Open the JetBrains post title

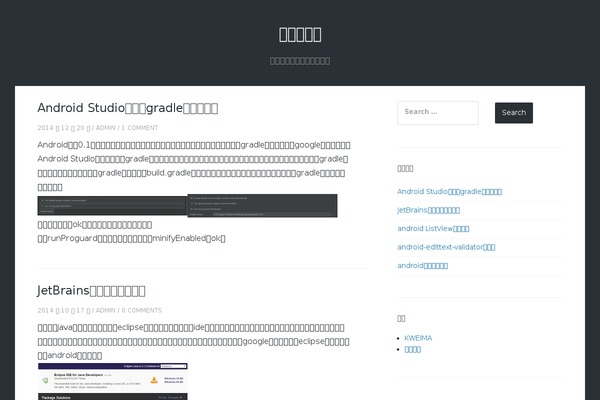[x=91, y=291]
